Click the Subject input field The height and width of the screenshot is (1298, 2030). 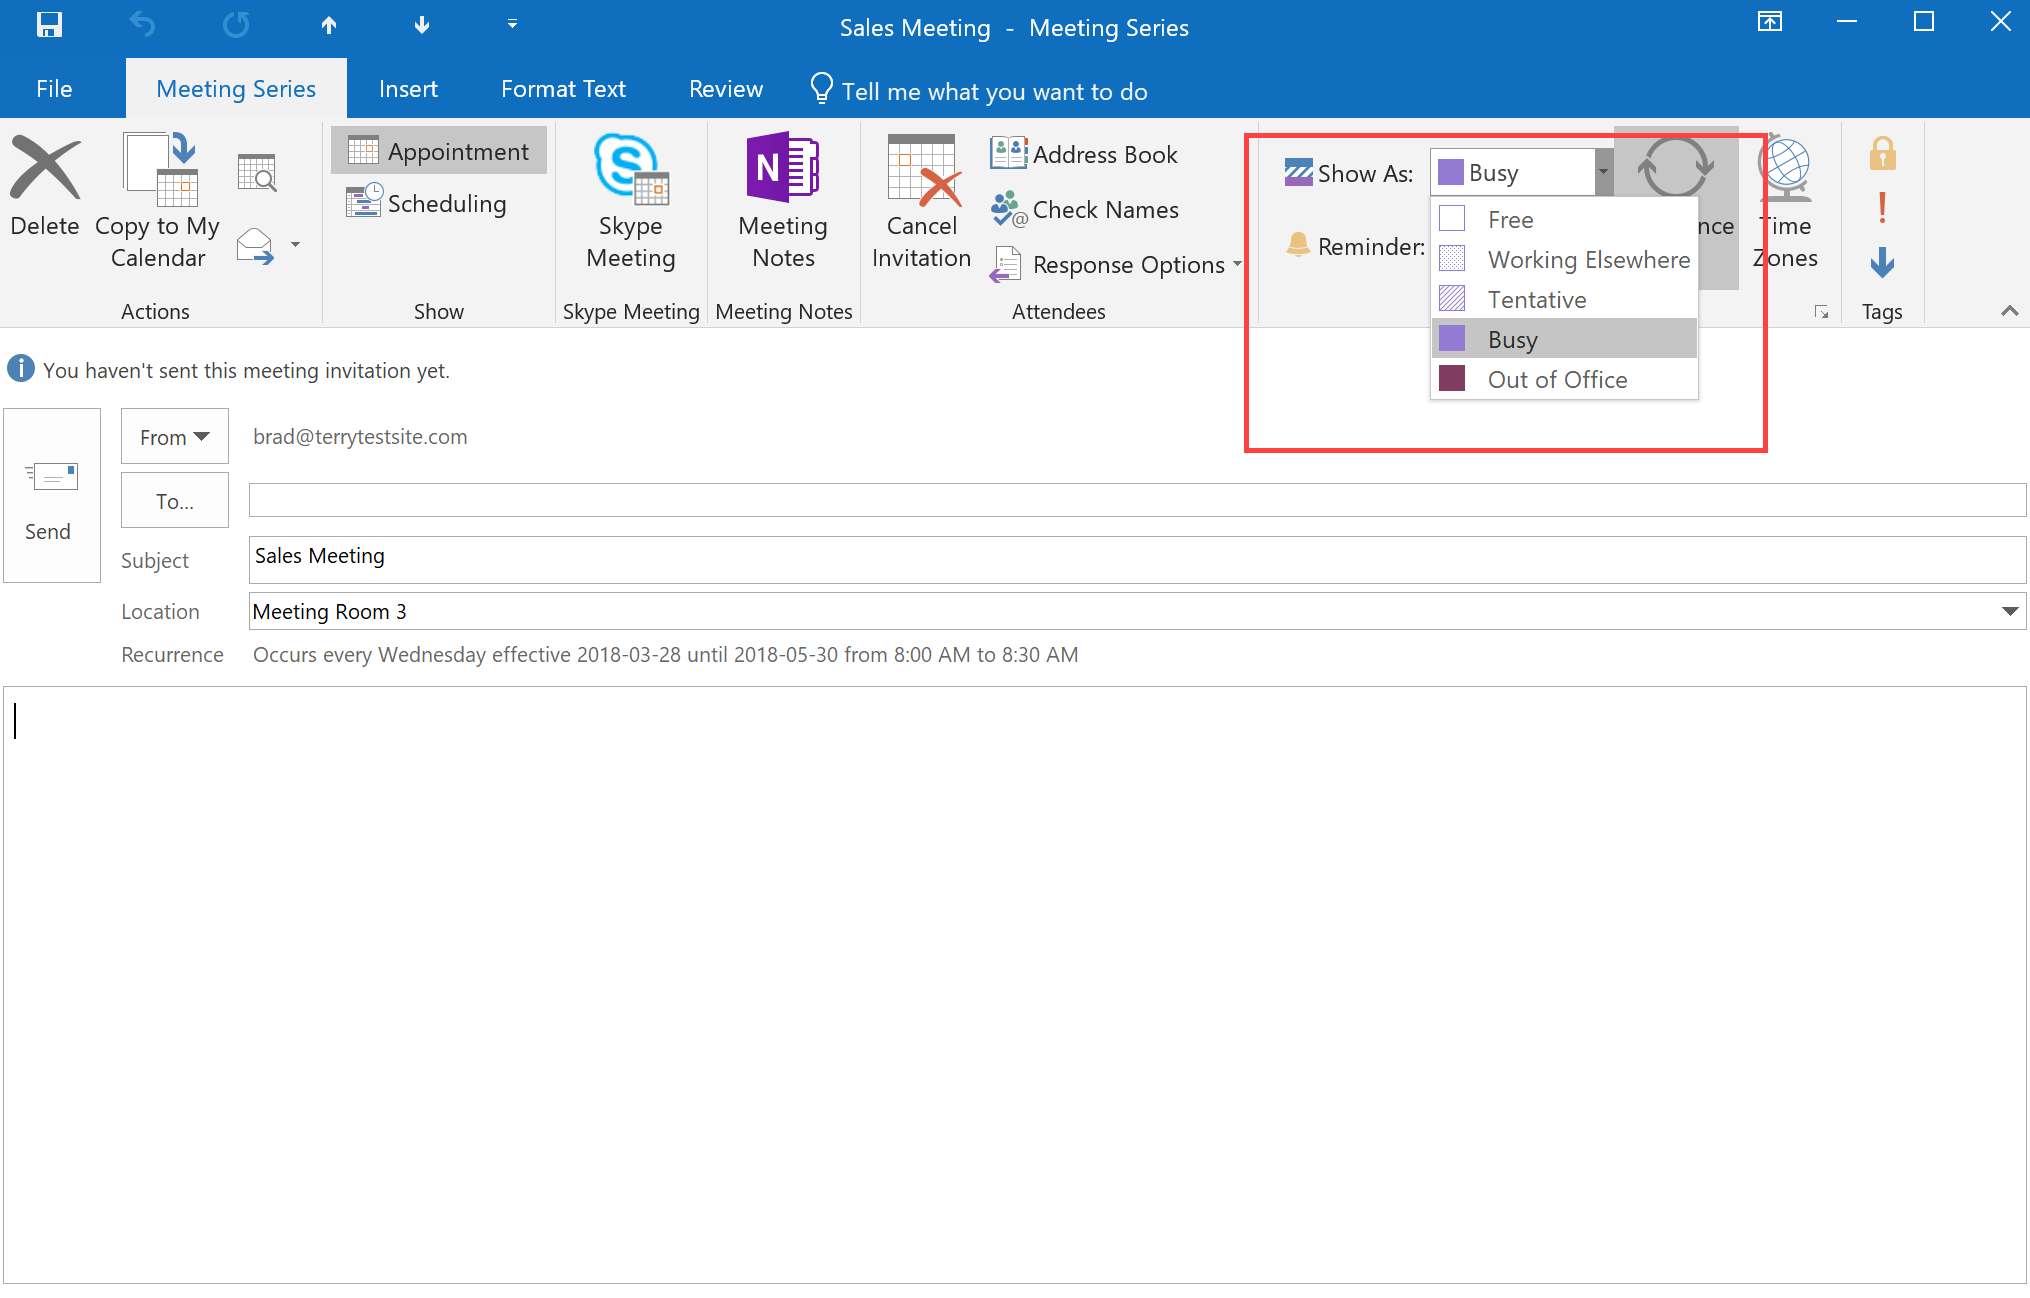pos(1127,555)
